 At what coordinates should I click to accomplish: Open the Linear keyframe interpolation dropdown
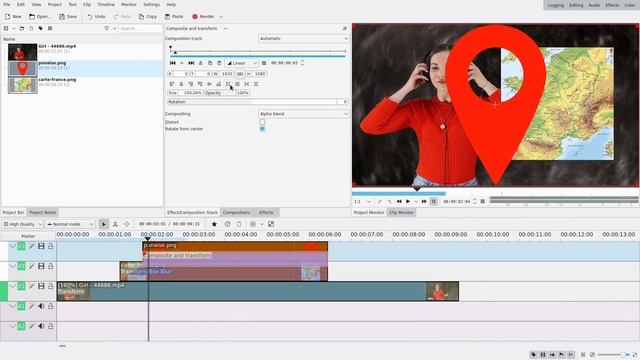[242, 63]
